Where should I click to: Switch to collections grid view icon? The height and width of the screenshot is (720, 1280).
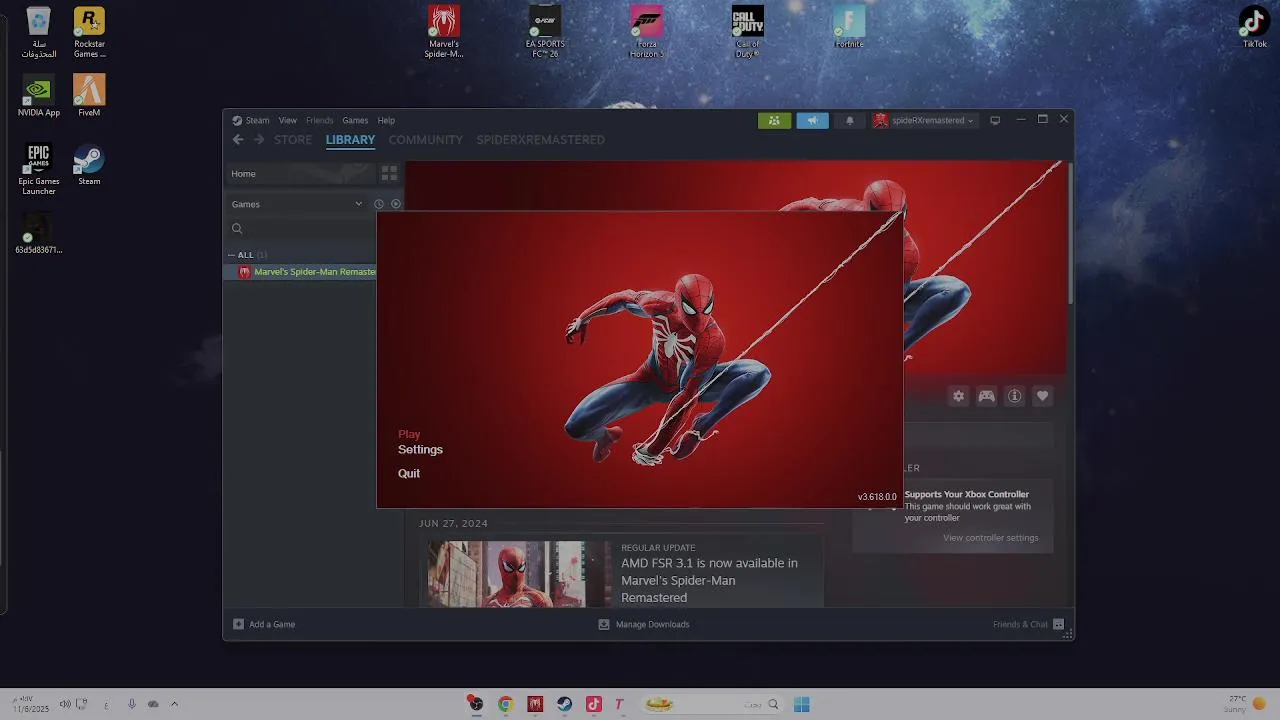[389, 174]
